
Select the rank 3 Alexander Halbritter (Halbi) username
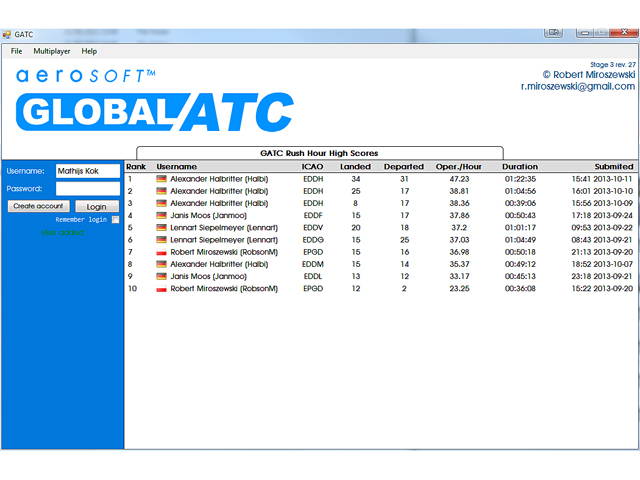219,203
